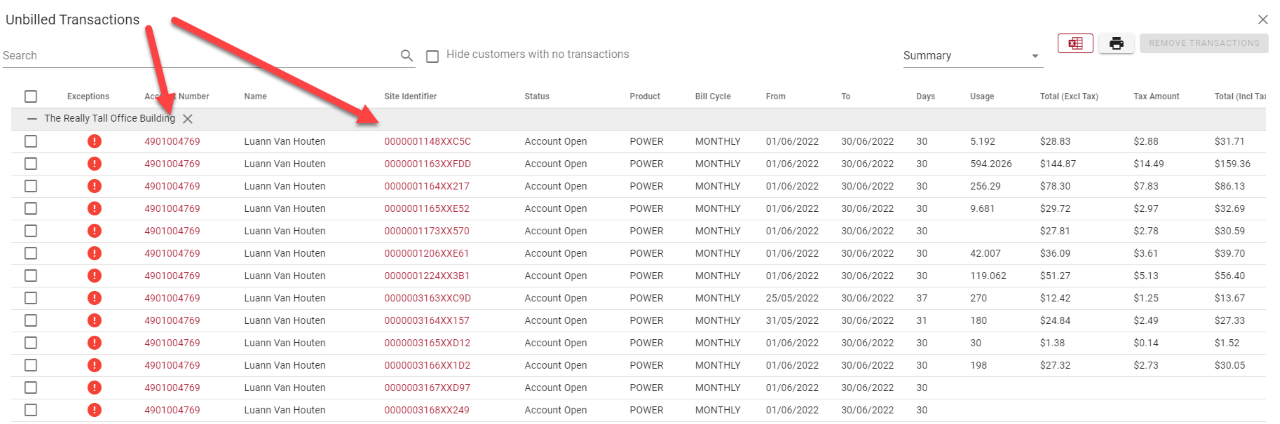Close the Unbilled Transactions dialog
Screen dimensions: 1280x424
[1263, 19]
